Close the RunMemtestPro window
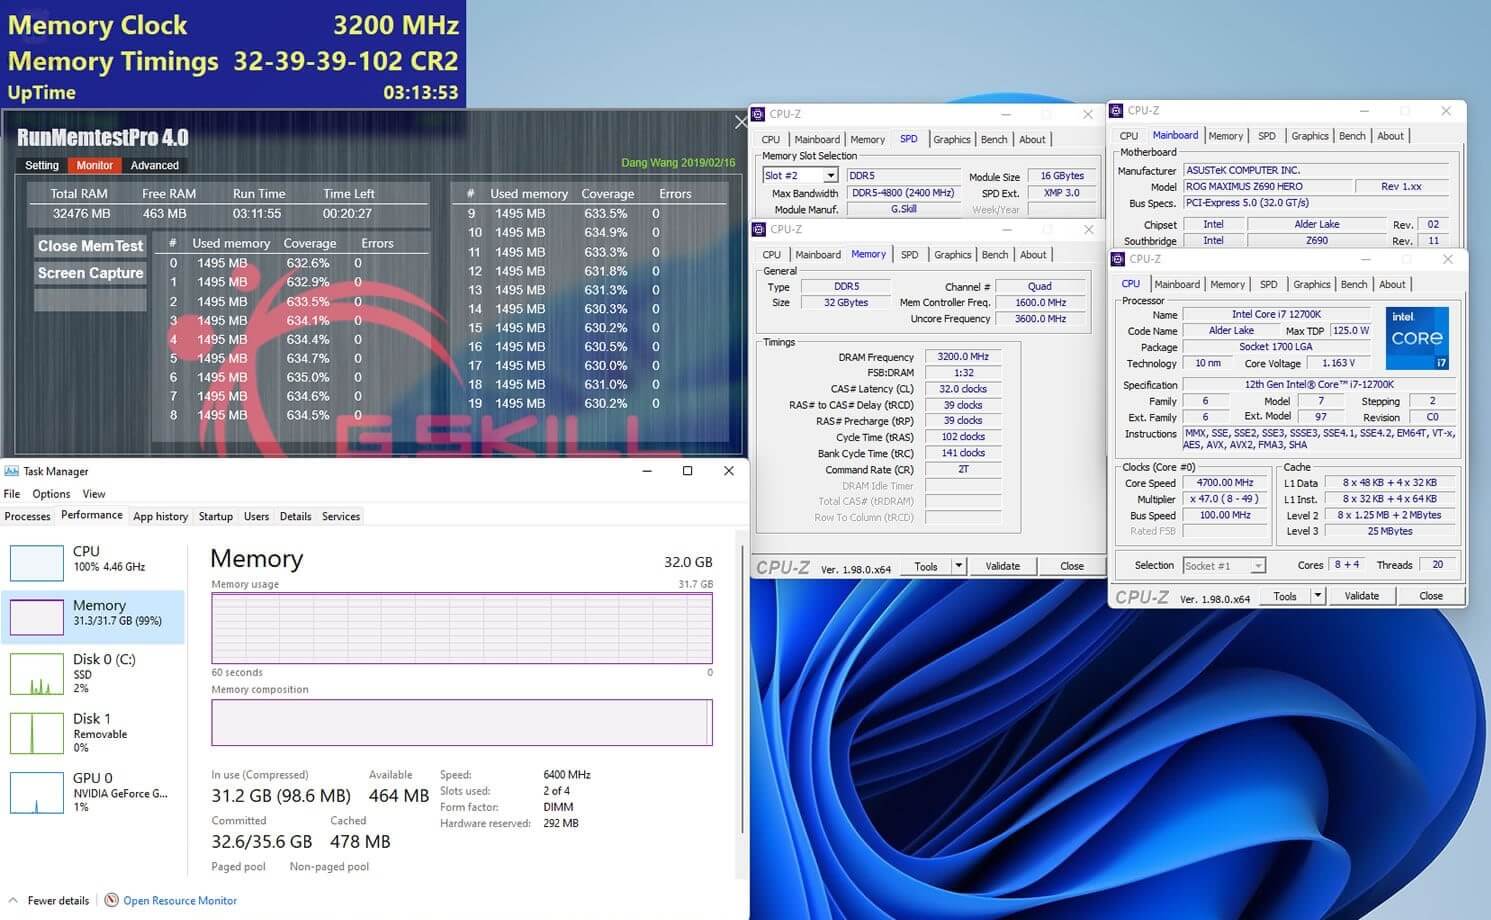This screenshot has width=1491, height=920. pyautogui.click(x=740, y=122)
